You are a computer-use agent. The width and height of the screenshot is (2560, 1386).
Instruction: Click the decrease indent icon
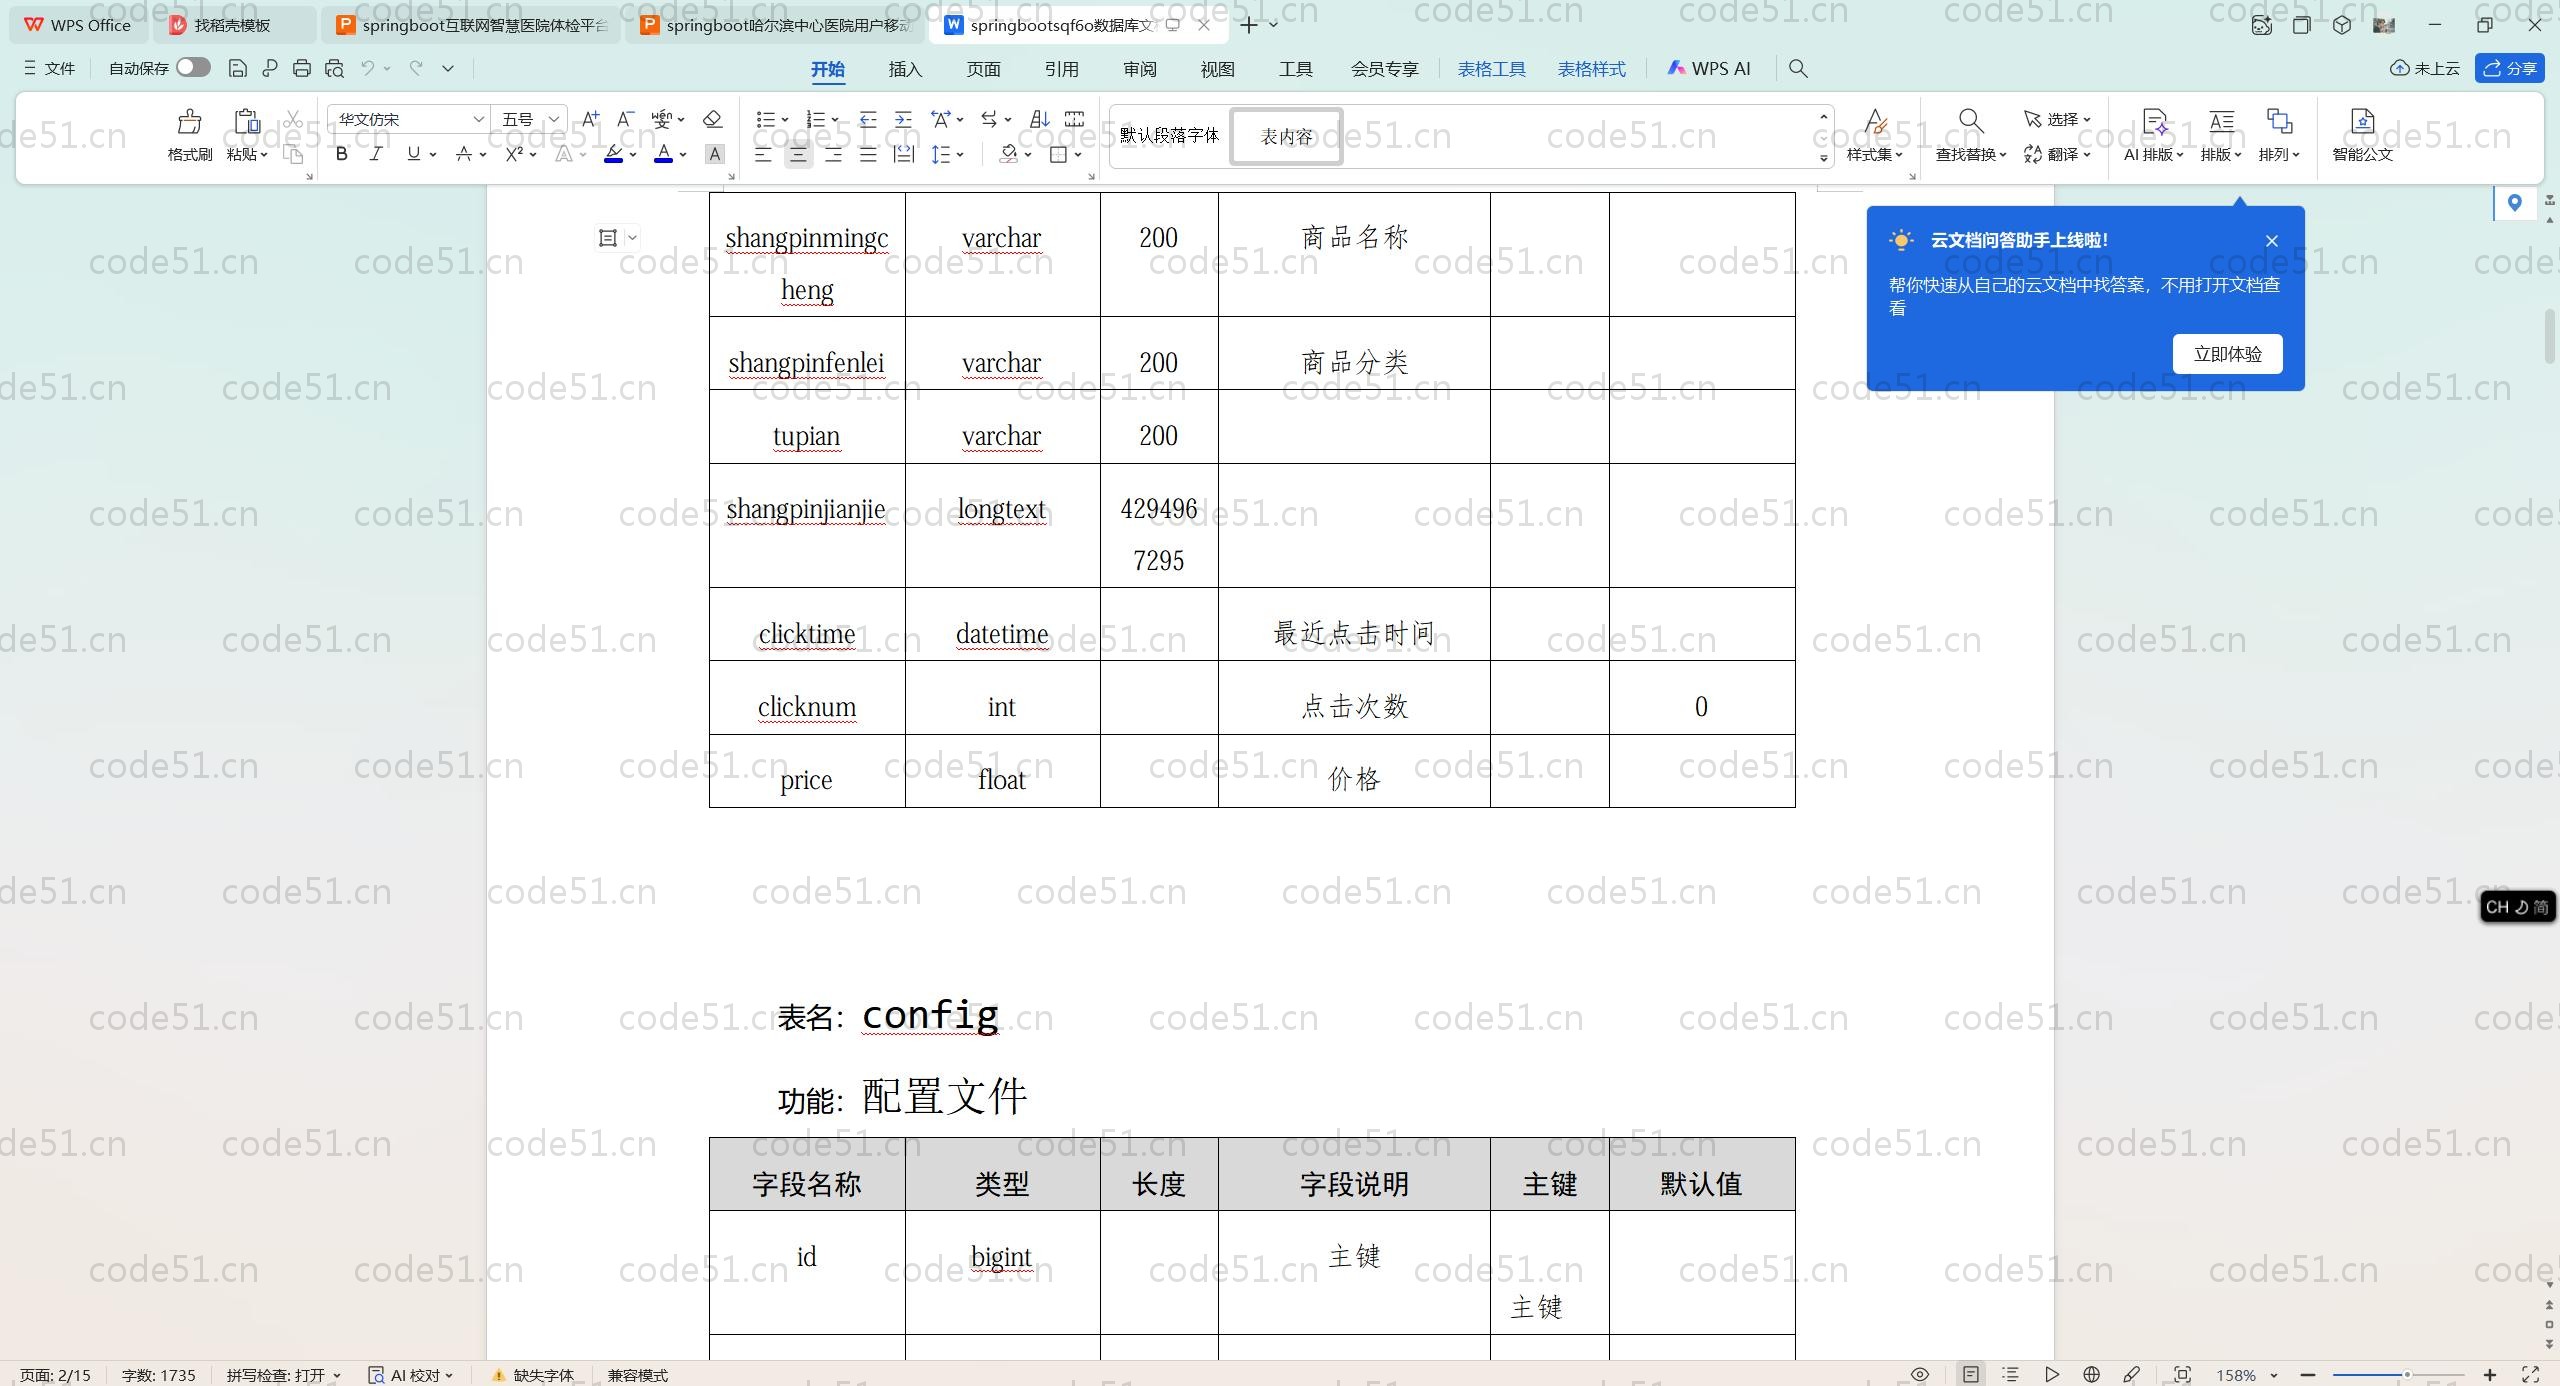coord(868,119)
